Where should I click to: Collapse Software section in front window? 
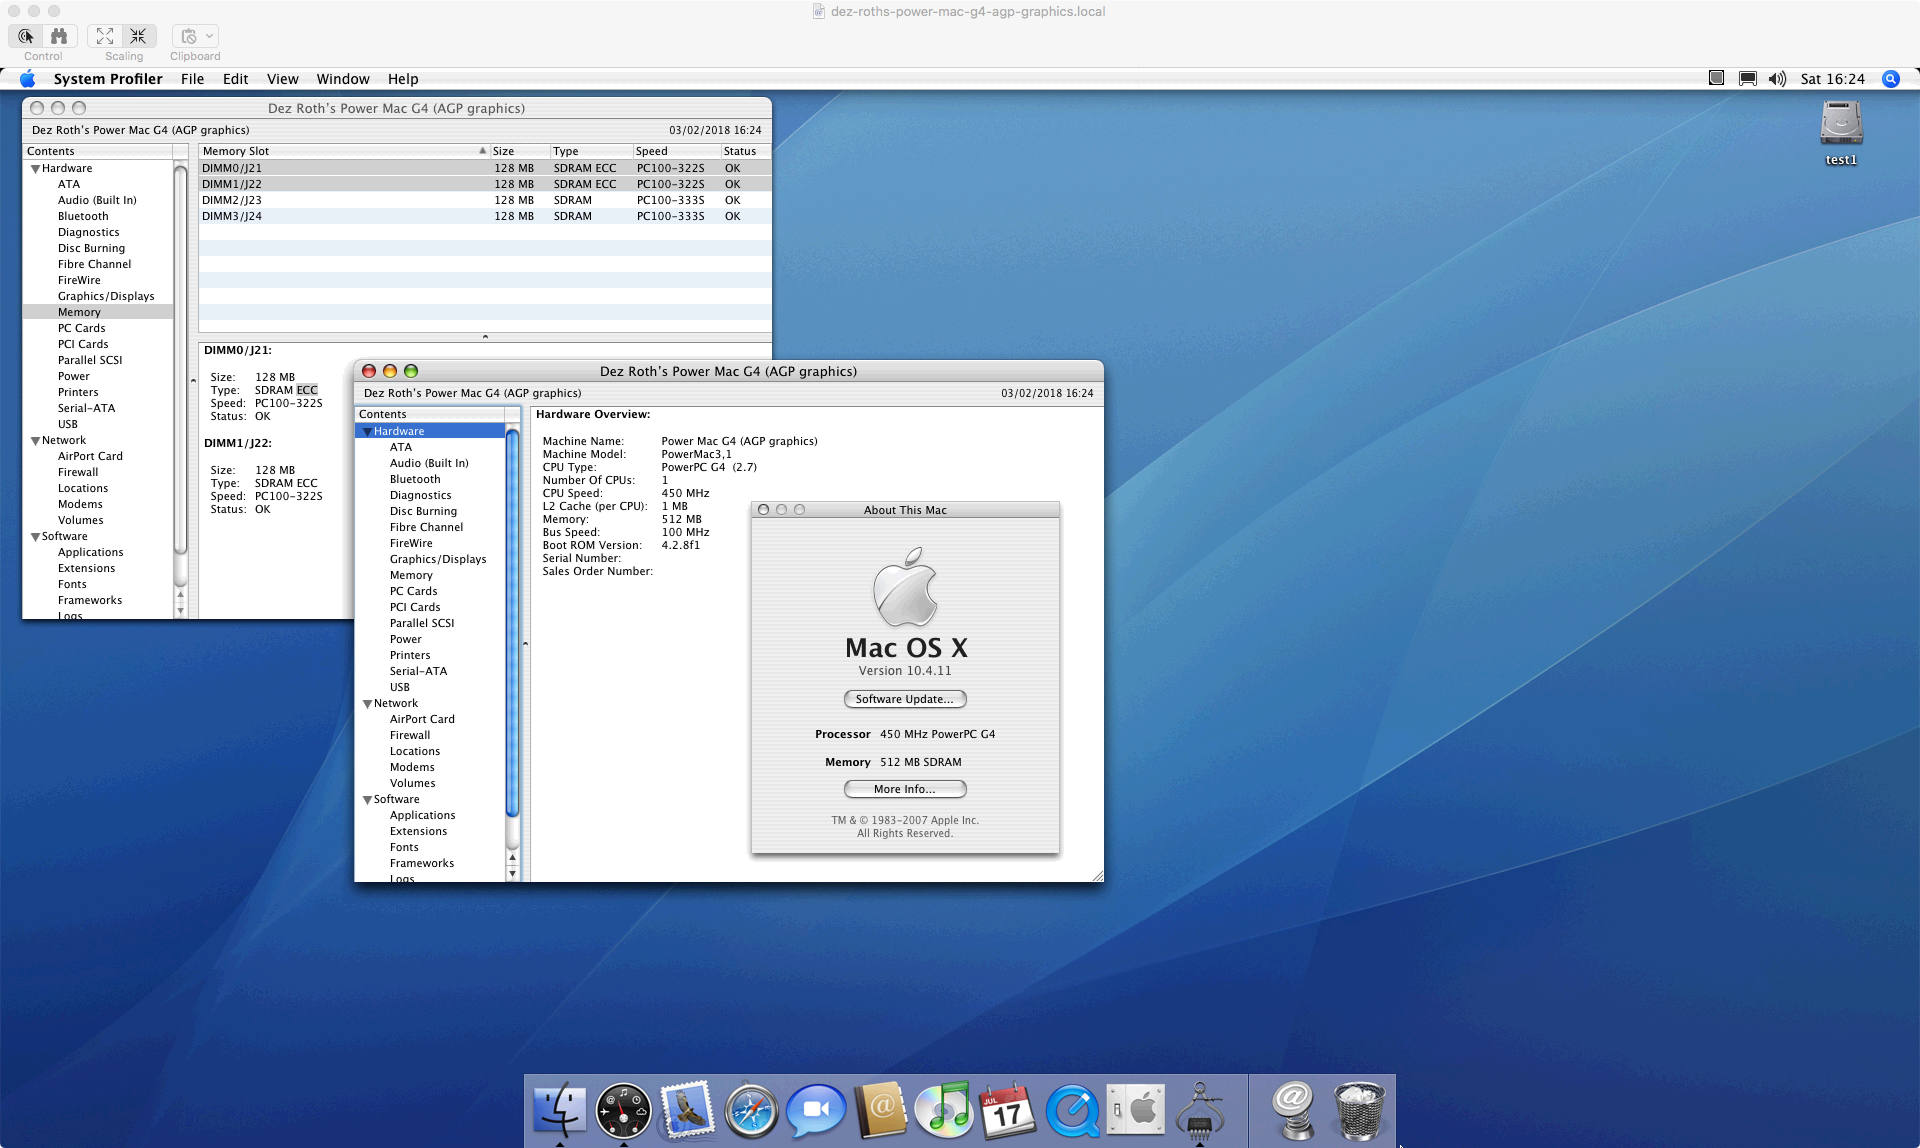click(x=367, y=800)
